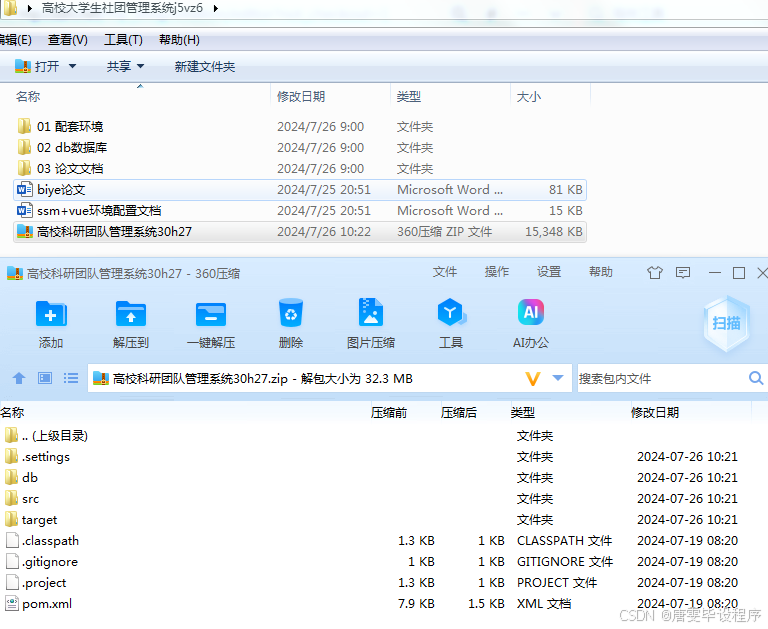The width and height of the screenshot is (768, 629).
Task: Click the .settings folder icon in archive
Action: 11,457
